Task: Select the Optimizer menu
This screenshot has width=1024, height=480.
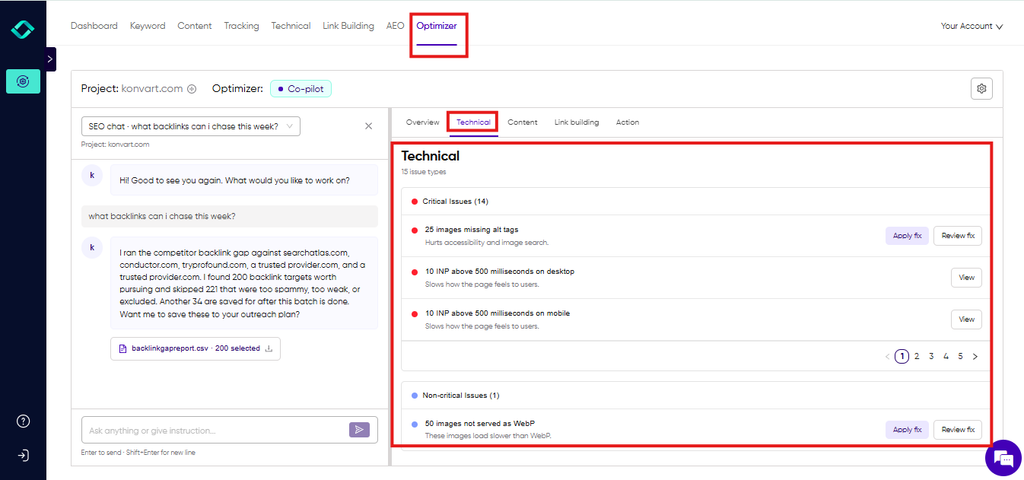Action: (x=437, y=26)
